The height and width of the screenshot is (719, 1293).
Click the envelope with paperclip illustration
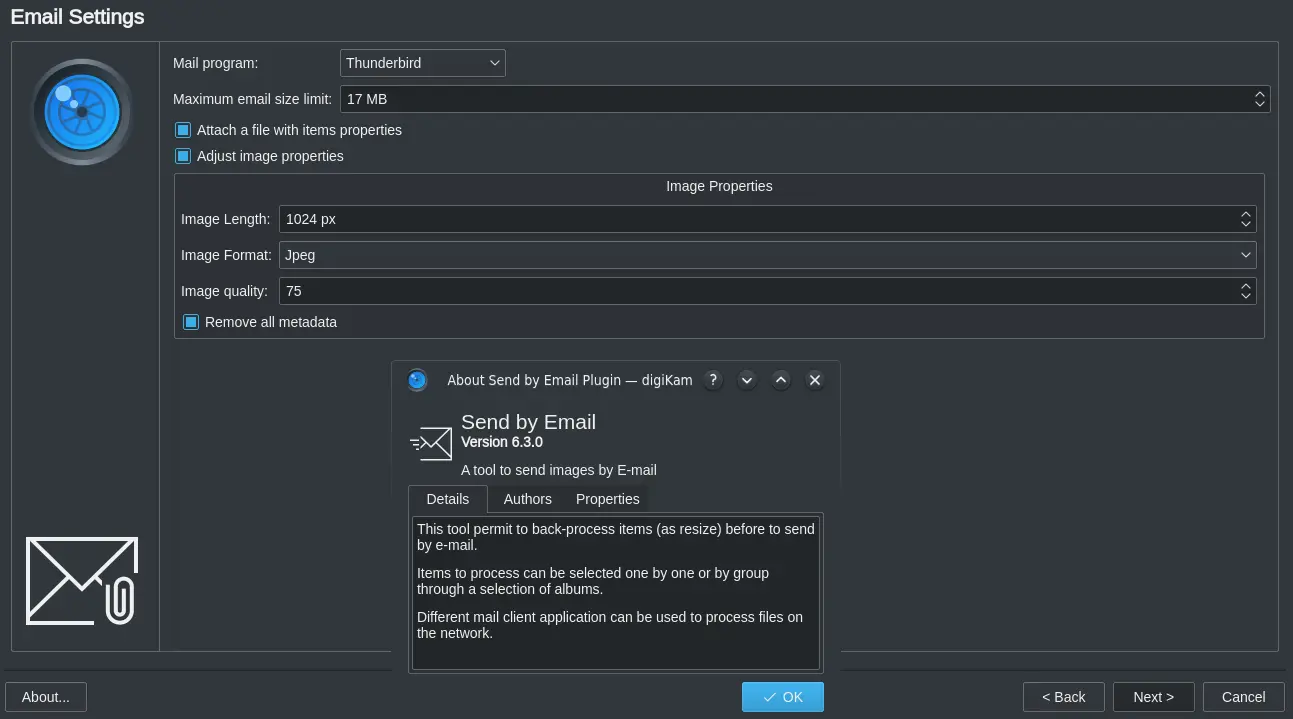point(81,580)
